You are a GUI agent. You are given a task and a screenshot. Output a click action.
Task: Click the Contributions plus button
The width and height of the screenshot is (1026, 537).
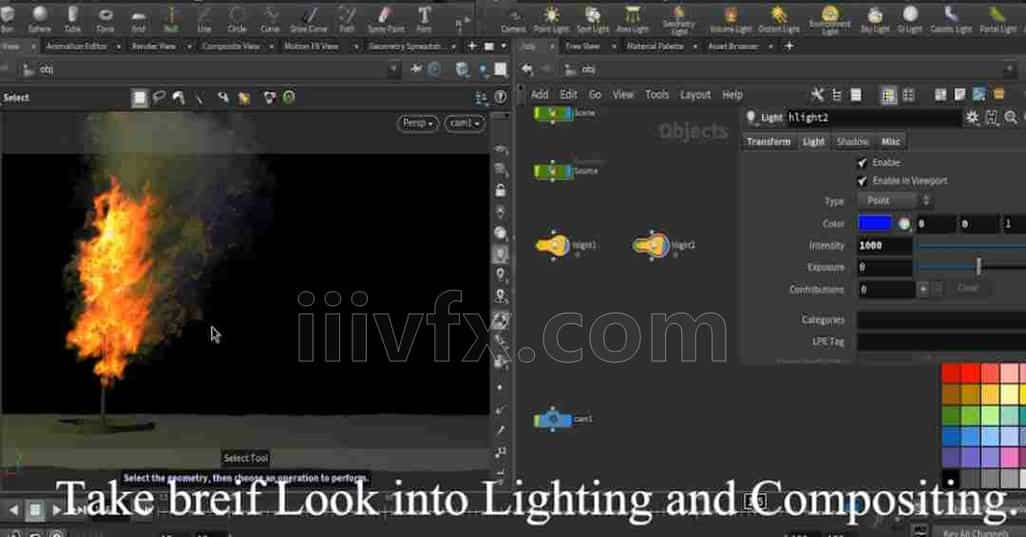tap(923, 288)
